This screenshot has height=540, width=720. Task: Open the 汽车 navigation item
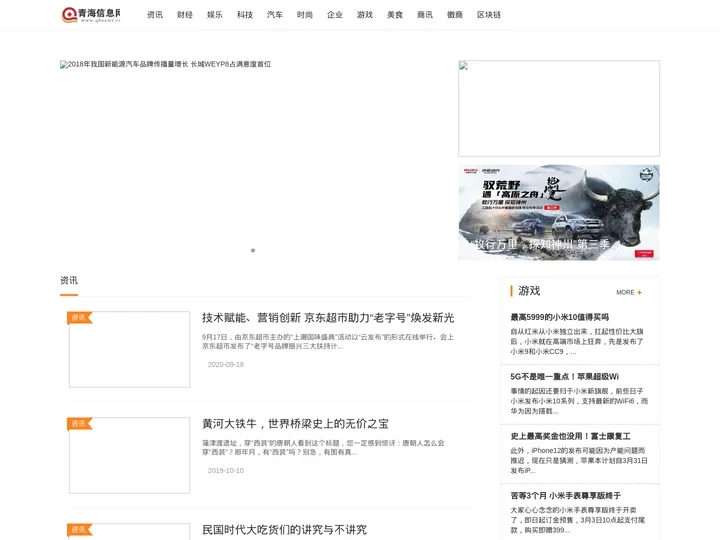click(x=275, y=15)
